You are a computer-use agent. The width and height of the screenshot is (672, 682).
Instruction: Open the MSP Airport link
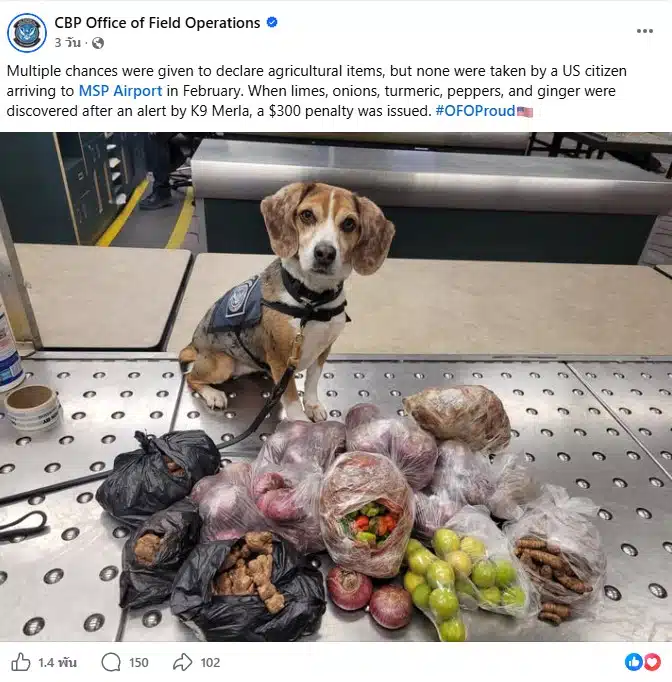tap(120, 91)
